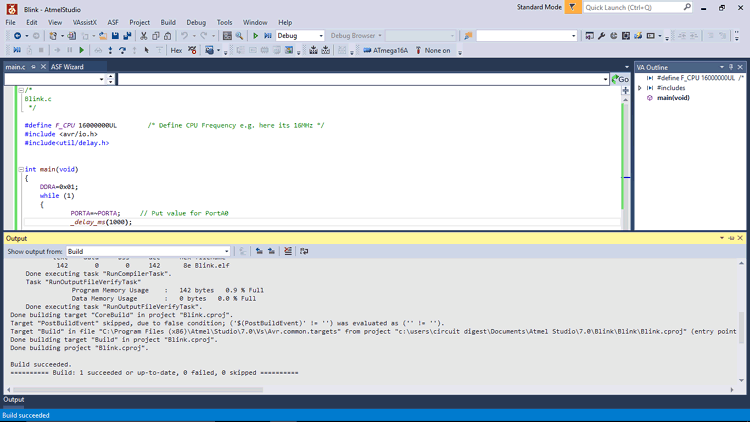Click the disable breakpoints icon next to Hex
750x422 pixels.
pos(192,50)
